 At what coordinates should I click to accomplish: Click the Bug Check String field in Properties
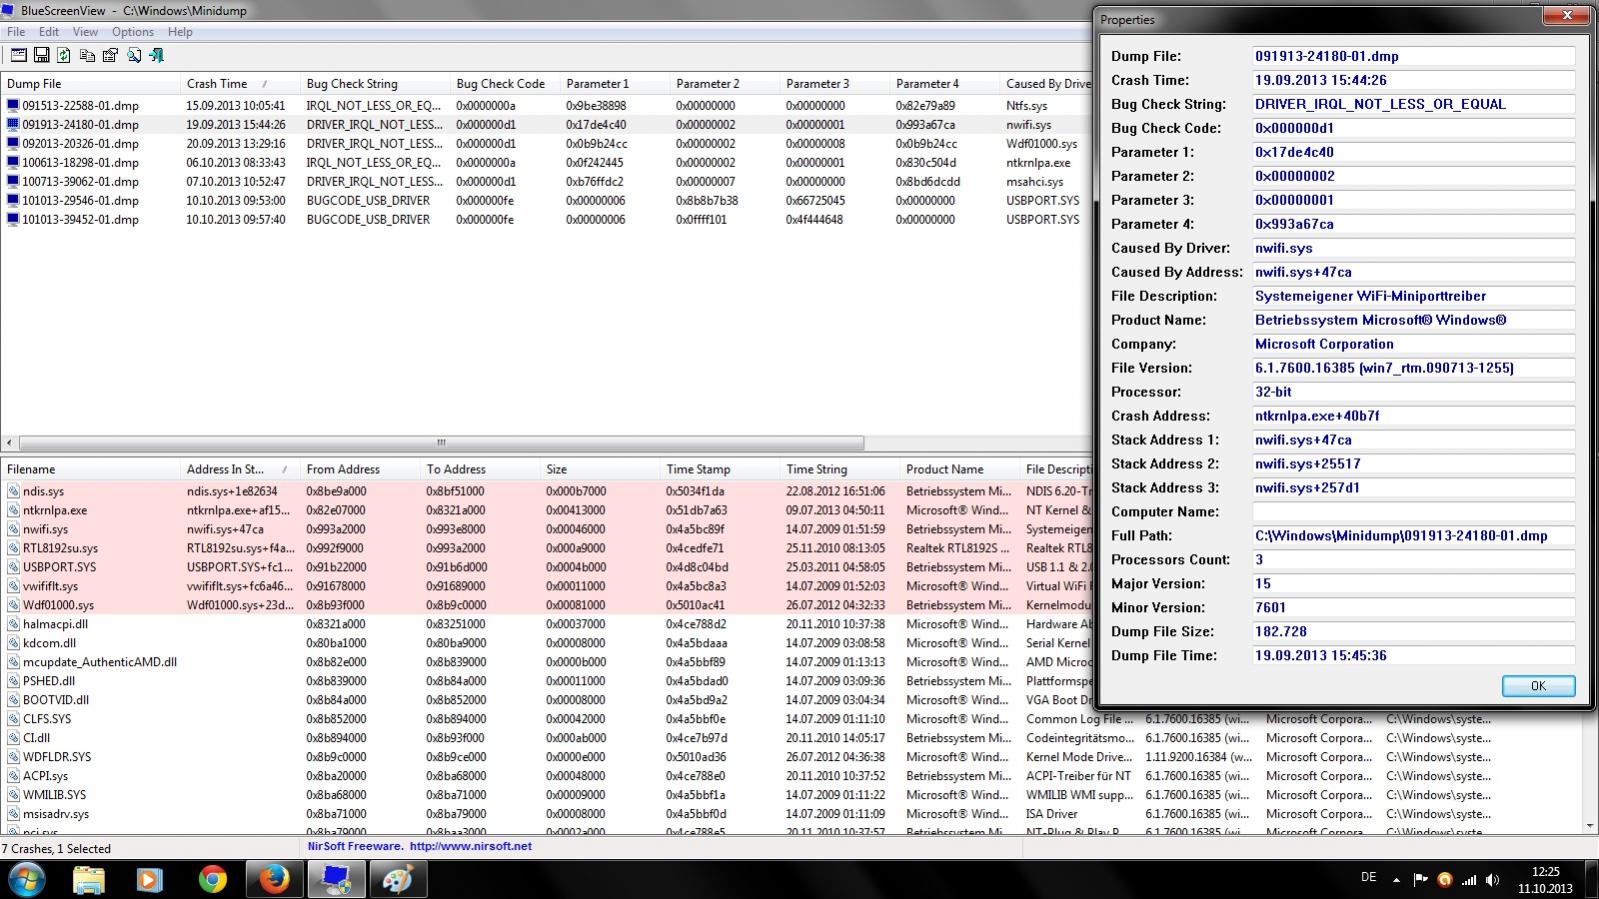pos(1414,104)
